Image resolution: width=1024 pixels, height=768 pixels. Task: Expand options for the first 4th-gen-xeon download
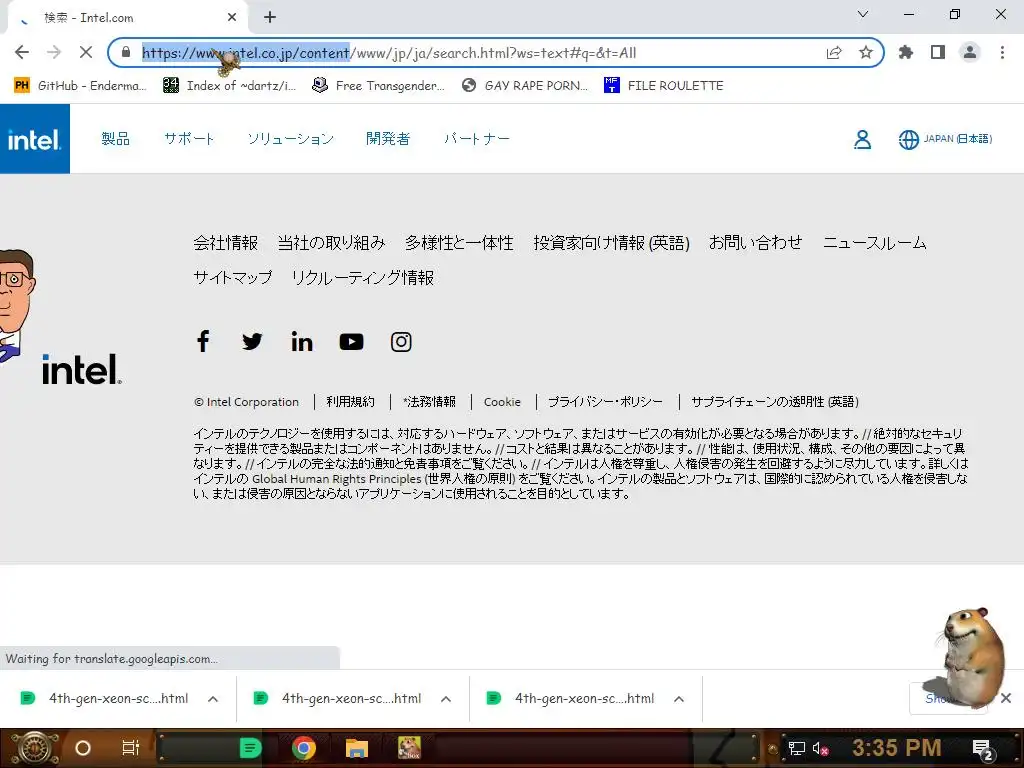tap(213, 699)
